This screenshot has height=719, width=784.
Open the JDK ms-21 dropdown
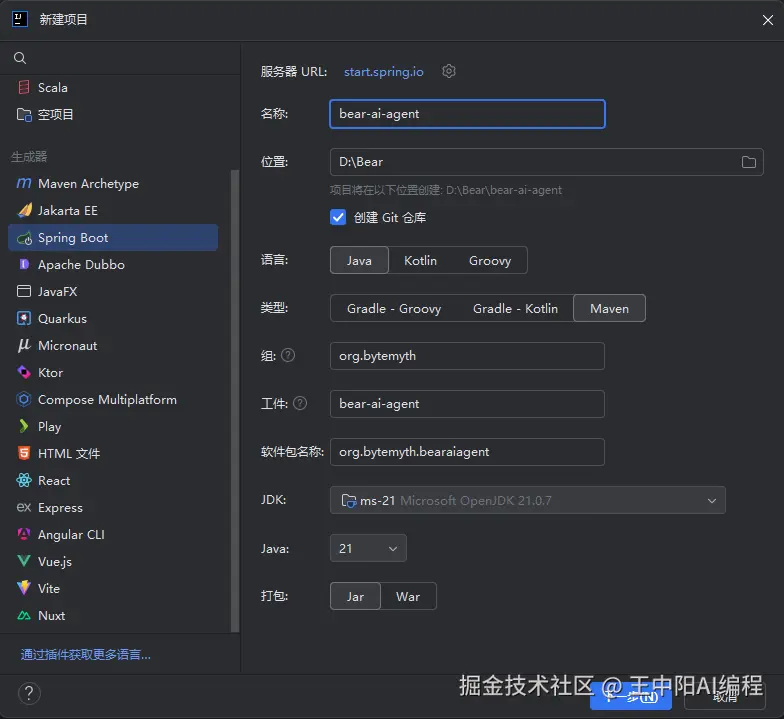pos(528,500)
